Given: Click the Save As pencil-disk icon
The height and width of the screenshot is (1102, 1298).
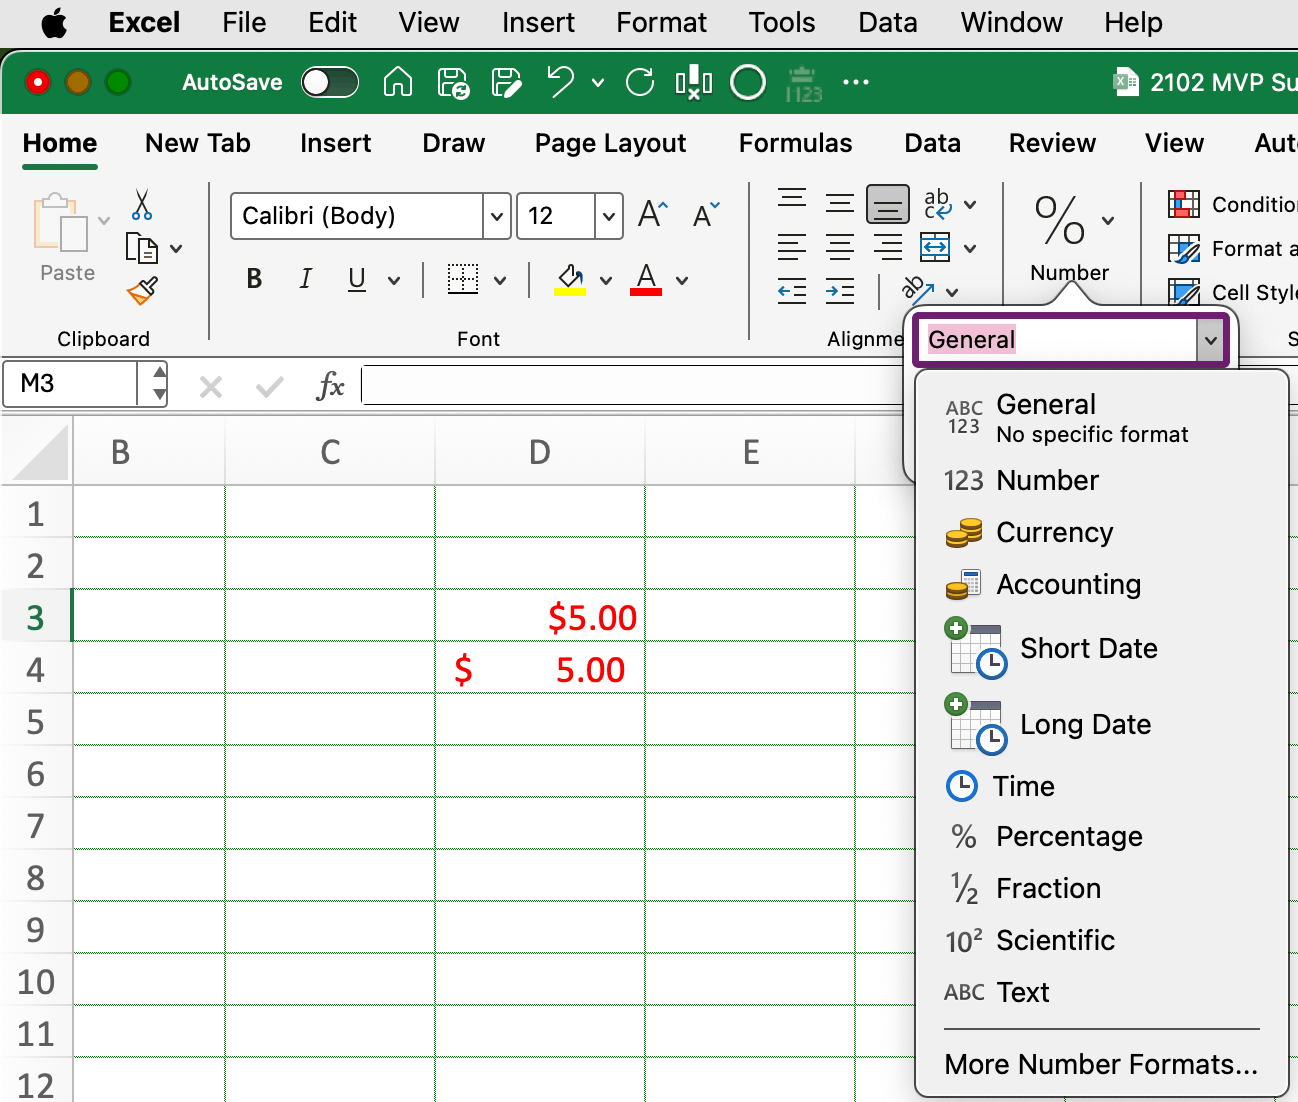Looking at the screenshot, I should click(x=507, y=82).
